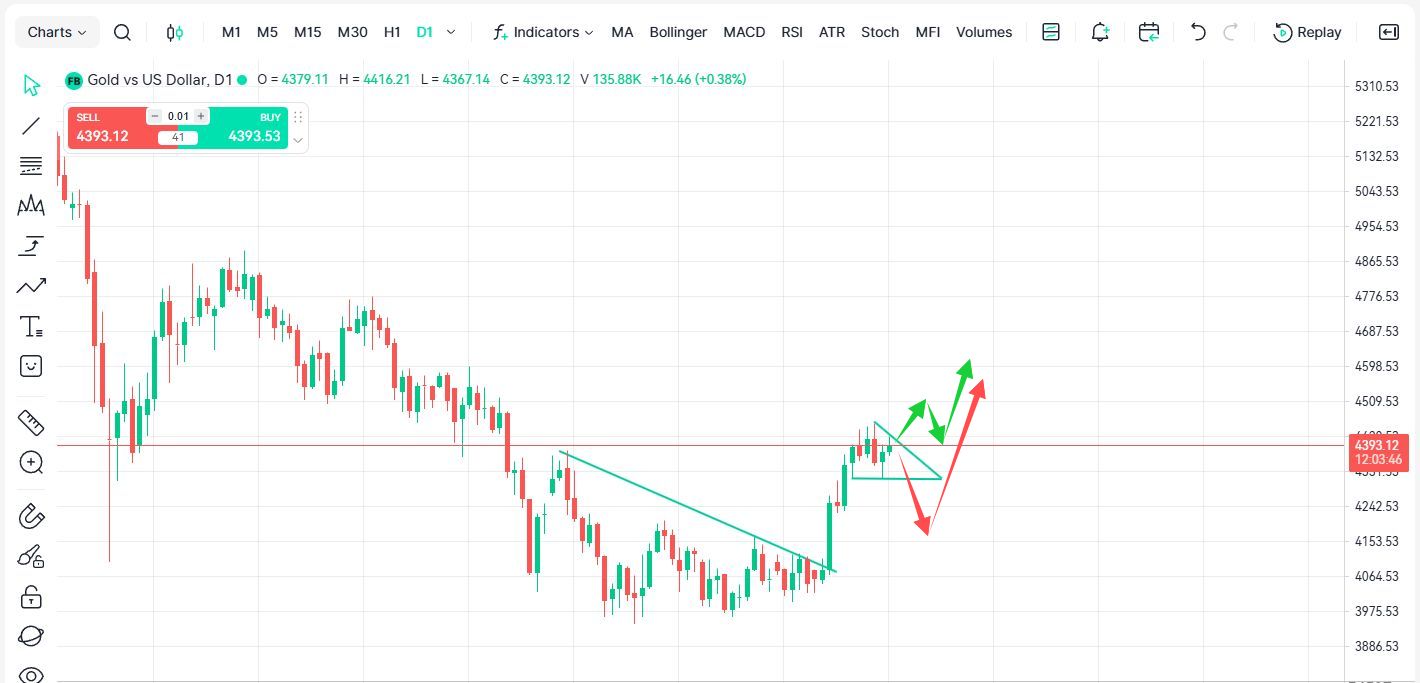Click the volume readout V 135.88K
Image resolution: width=1420 pixels, height=683 pixels.
pos(610,79)
